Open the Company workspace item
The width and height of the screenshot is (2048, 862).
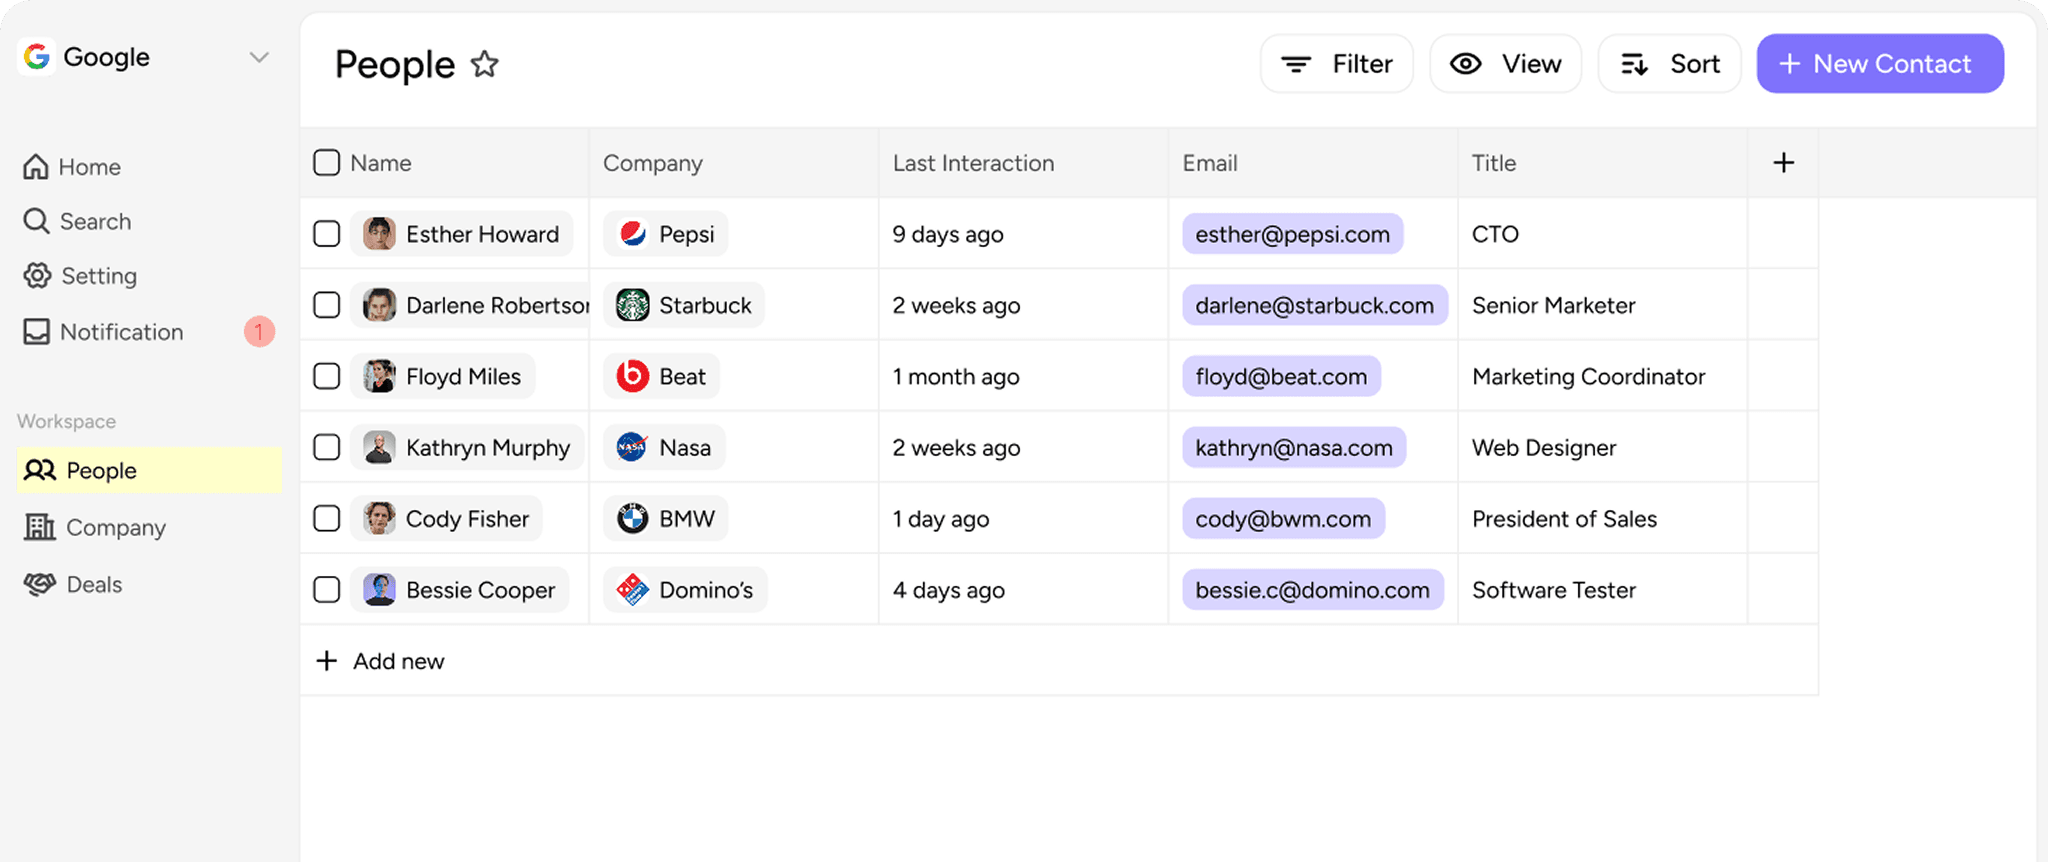(x=95, y=527)
